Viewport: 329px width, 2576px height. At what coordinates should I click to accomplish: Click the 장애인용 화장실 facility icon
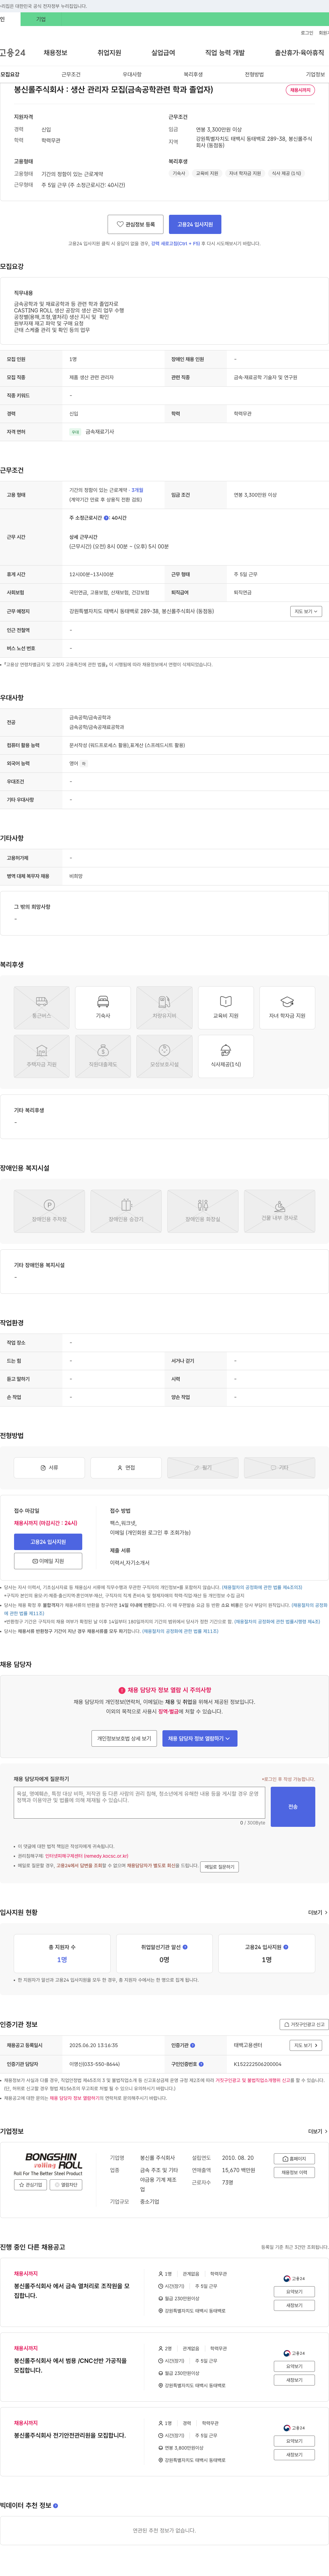pos(203,1211)
